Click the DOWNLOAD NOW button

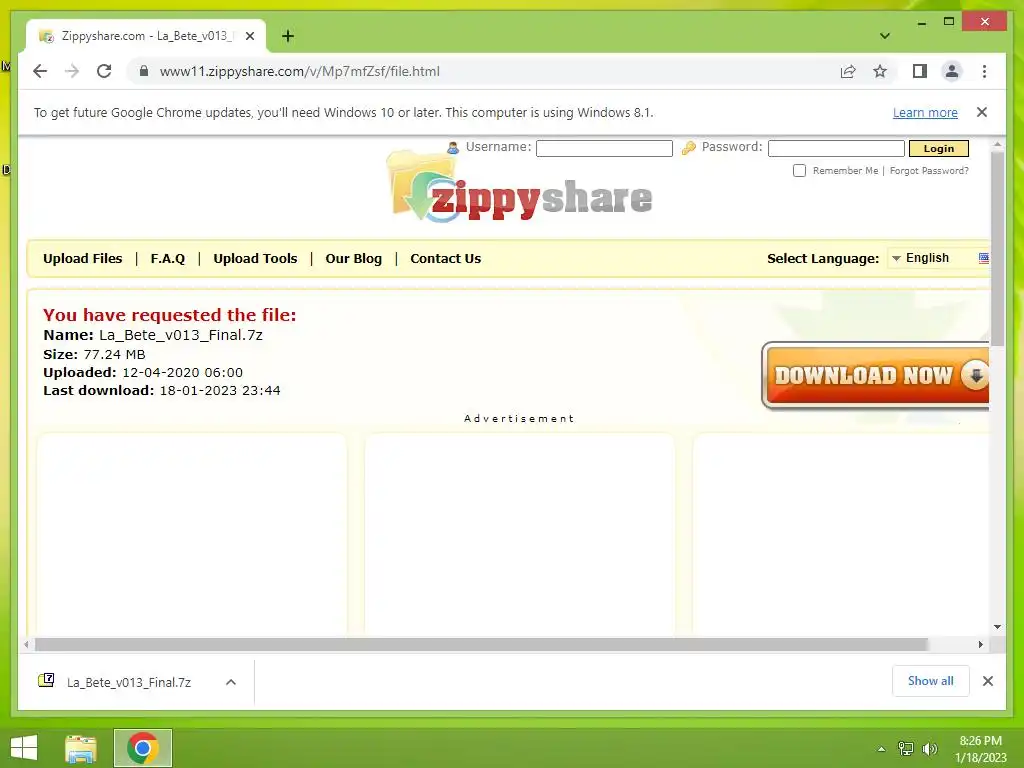876,376
